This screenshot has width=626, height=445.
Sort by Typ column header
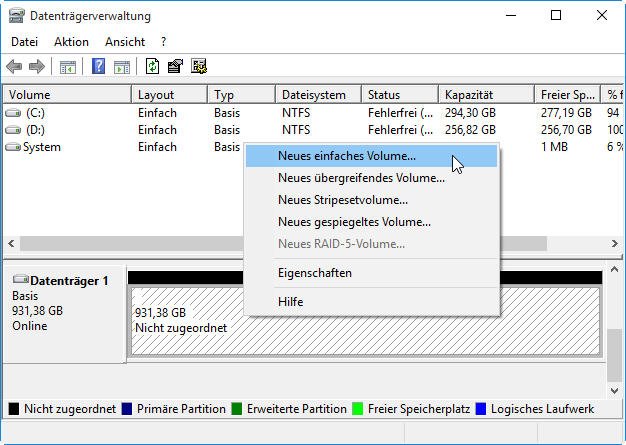(x=242, y=95)
